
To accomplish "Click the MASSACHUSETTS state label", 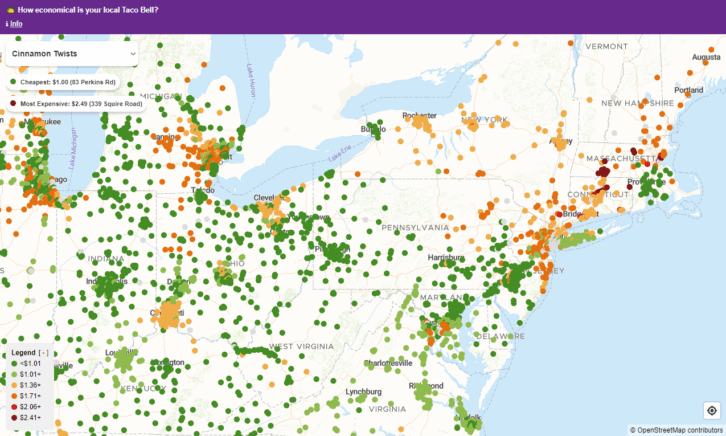I will click(621, 159).
